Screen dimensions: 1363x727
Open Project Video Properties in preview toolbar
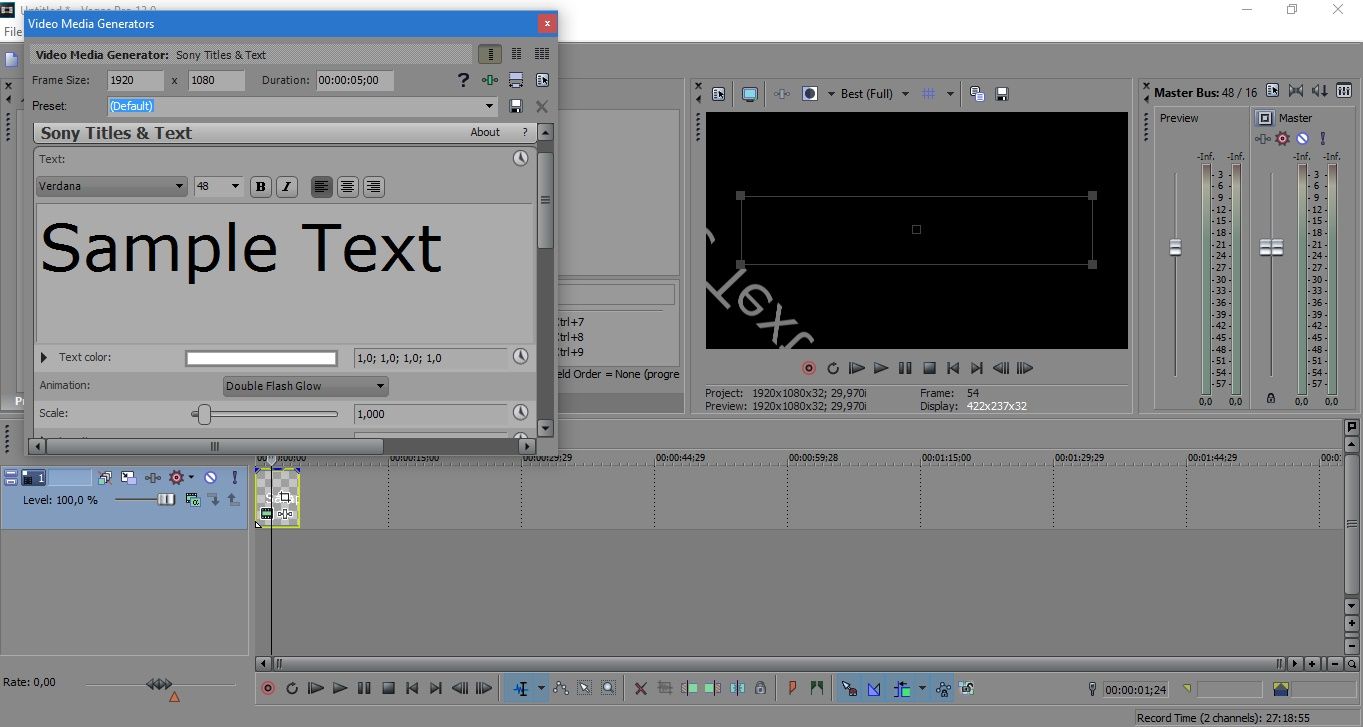tap(718, 94)
